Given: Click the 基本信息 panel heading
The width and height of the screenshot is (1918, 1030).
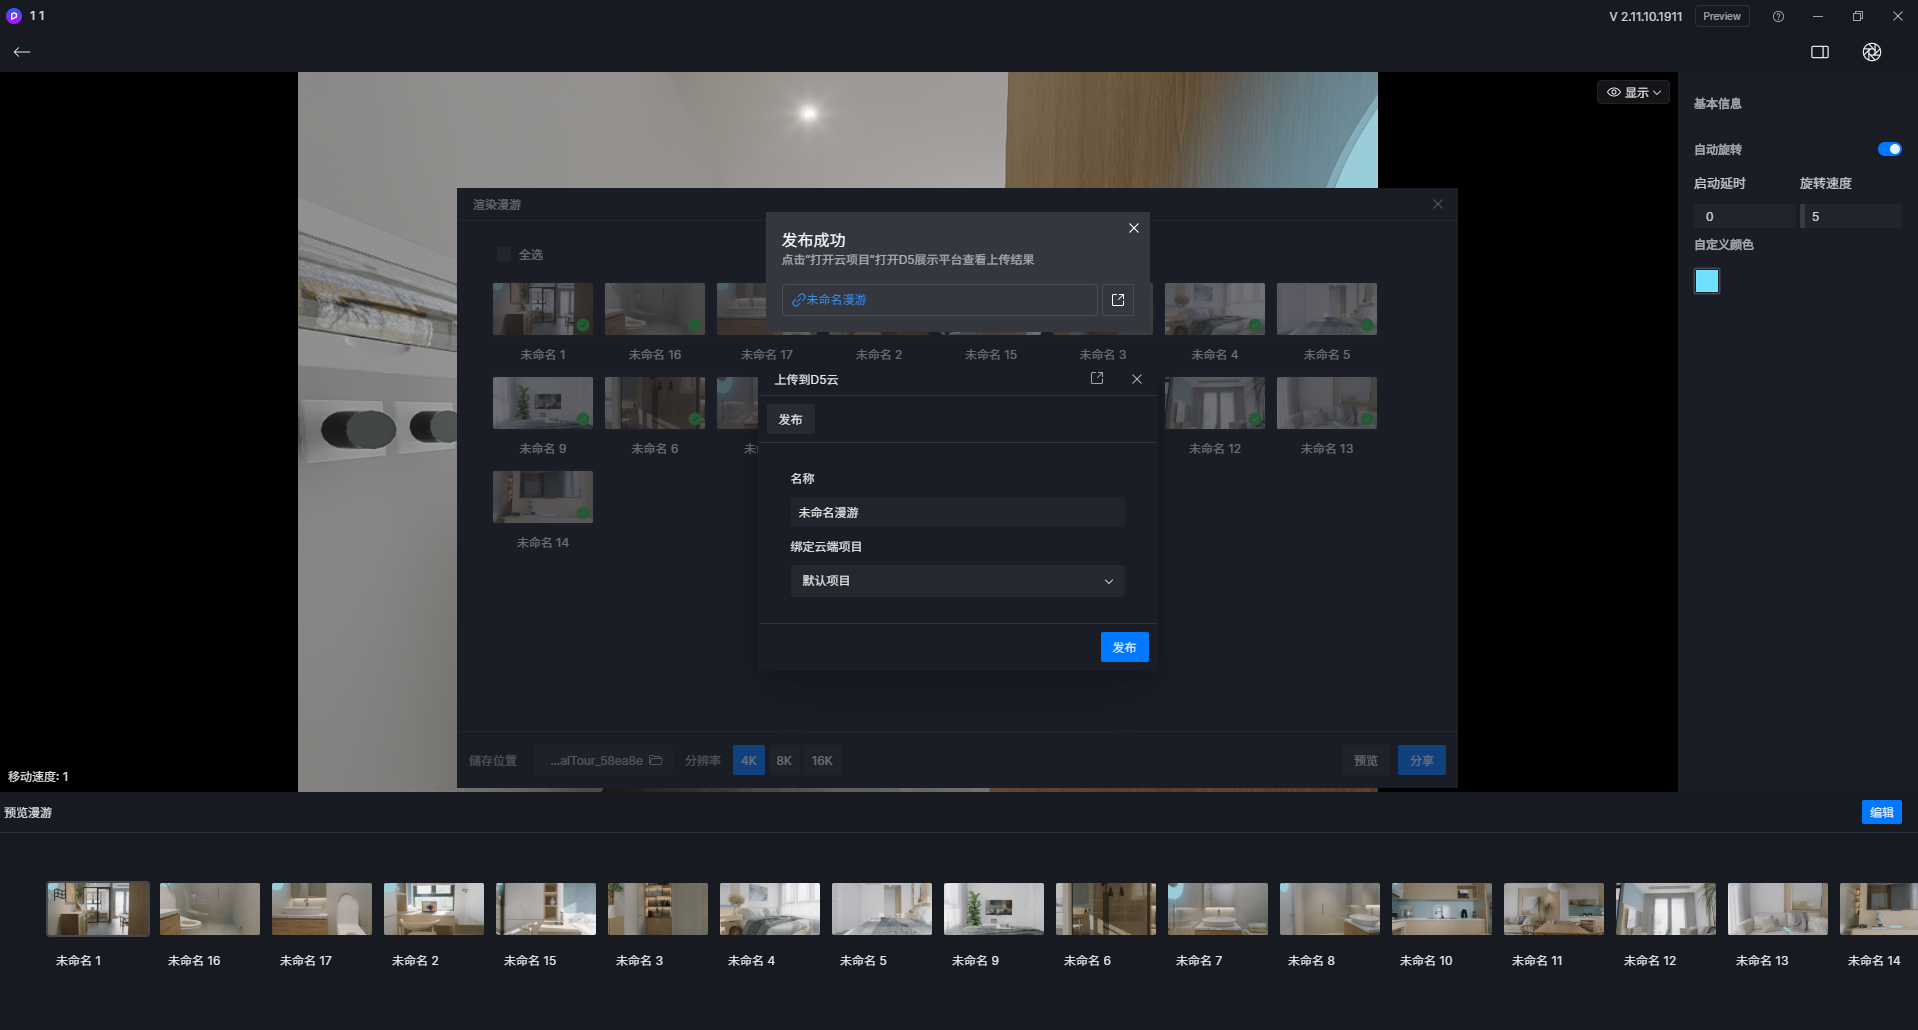Looking at the screenshot, I should pos(1717,104).
